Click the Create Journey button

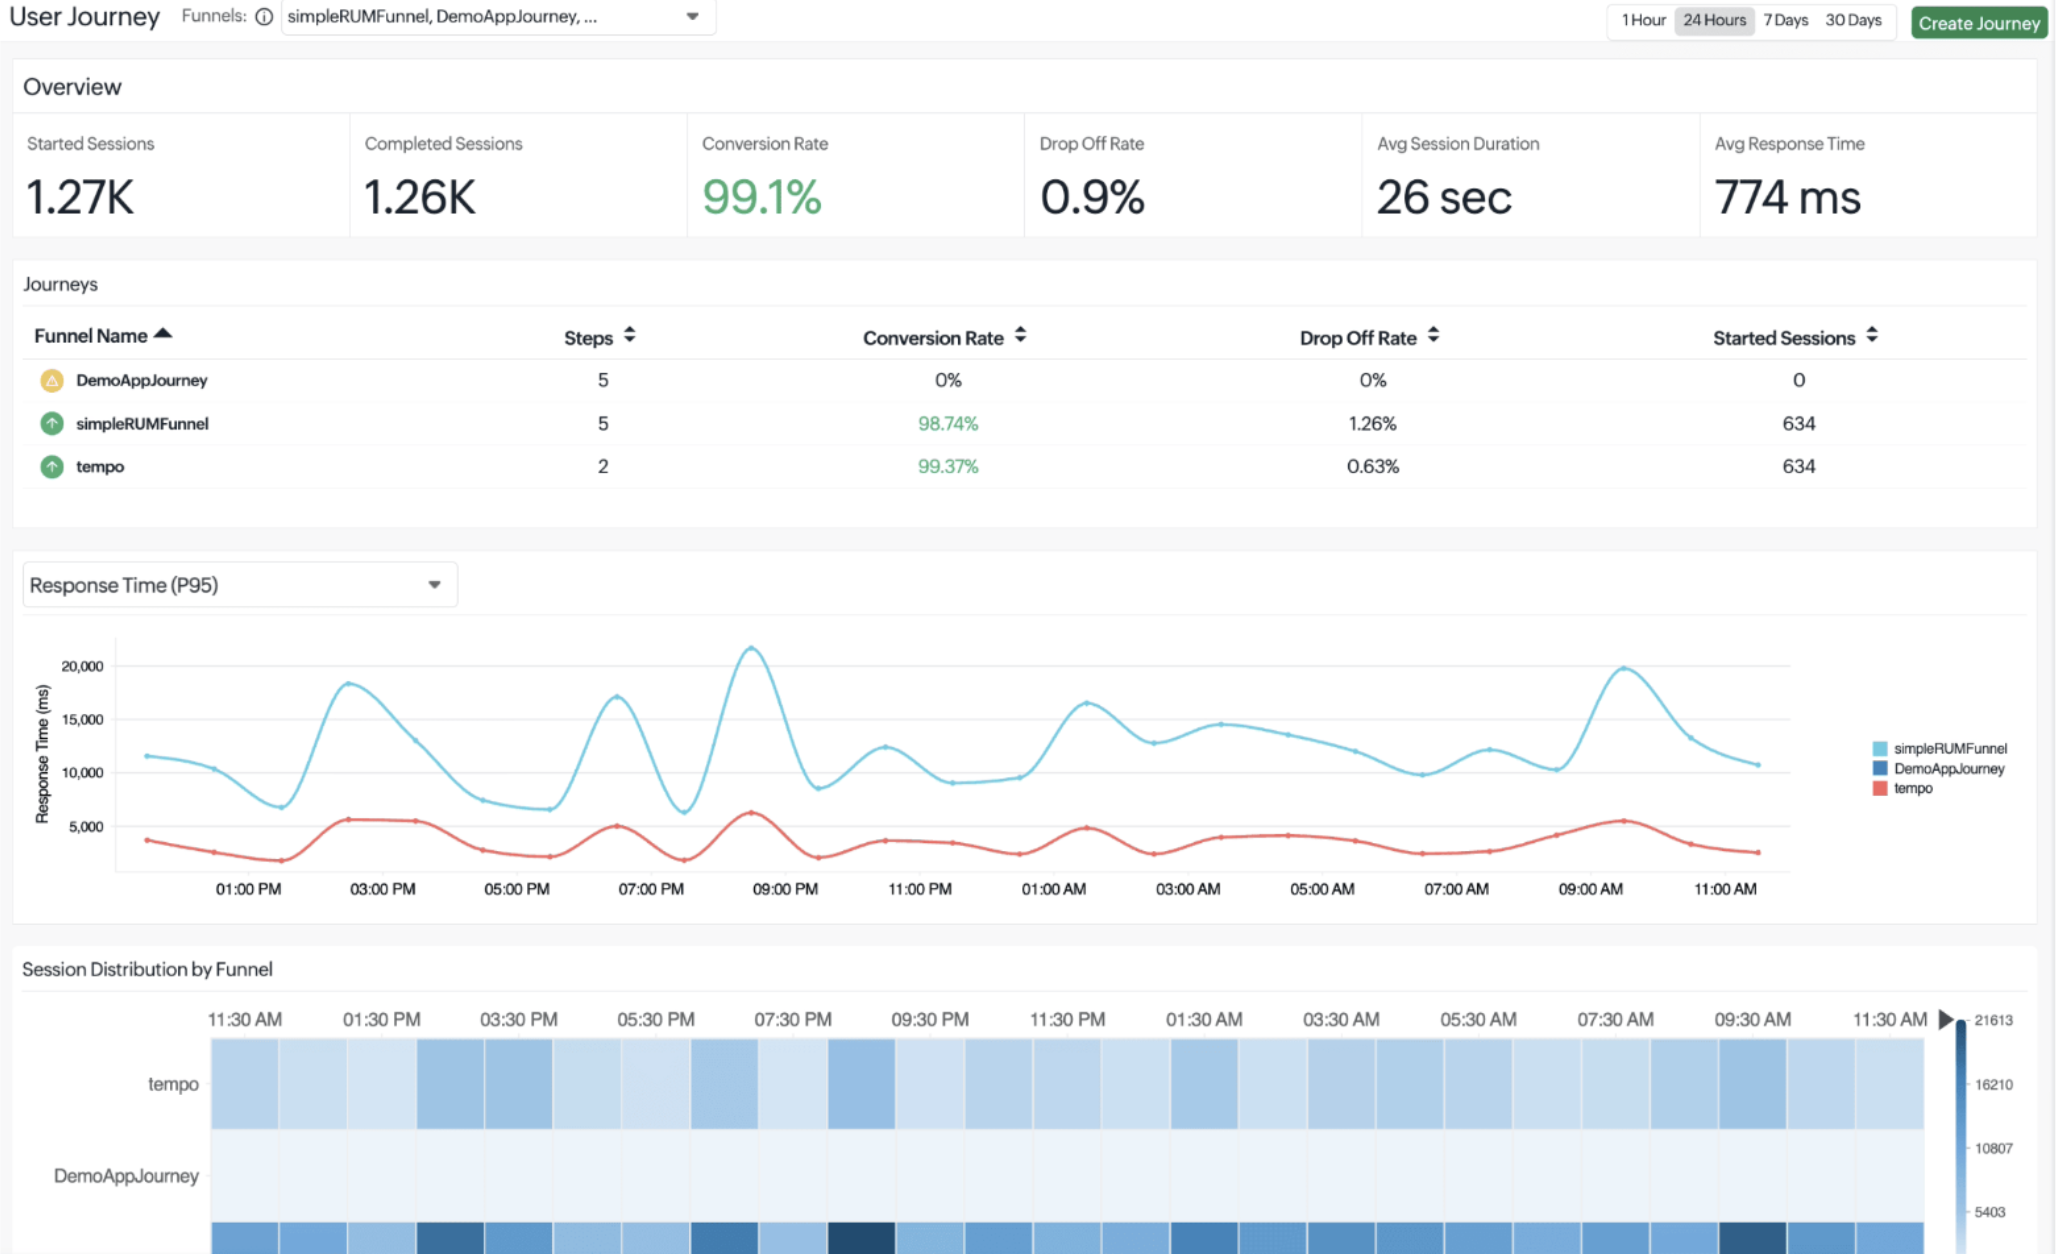1978,23
